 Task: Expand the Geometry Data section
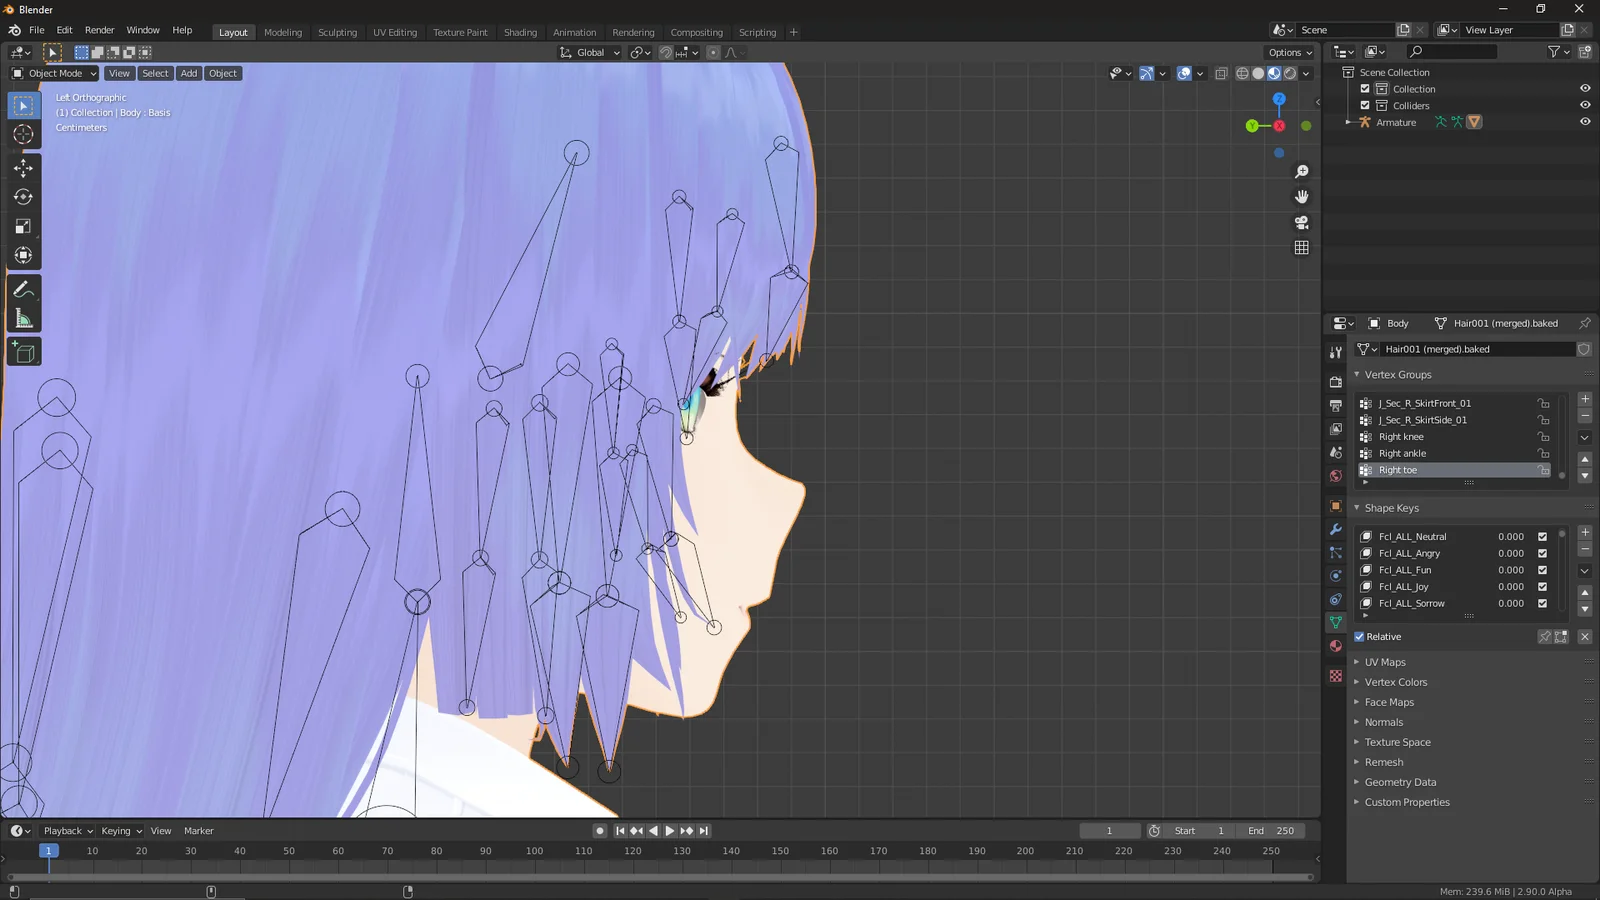pyautogui.click(x=1400, y=782)
